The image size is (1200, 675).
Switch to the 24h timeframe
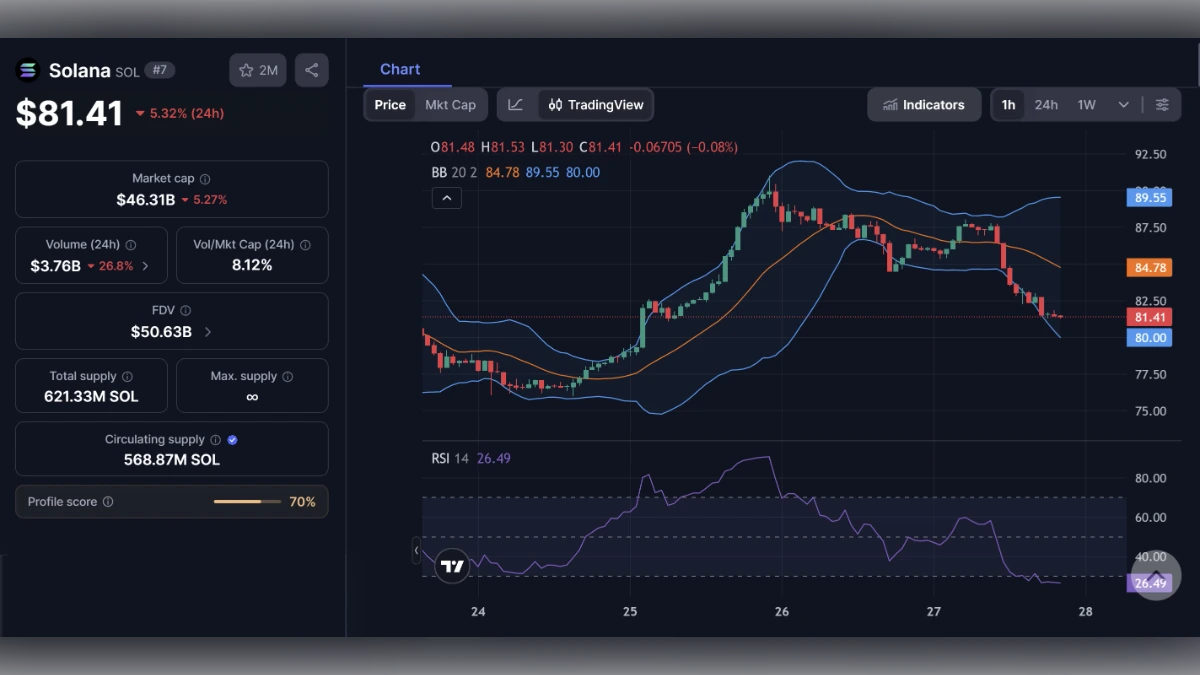coord(1046,104)
